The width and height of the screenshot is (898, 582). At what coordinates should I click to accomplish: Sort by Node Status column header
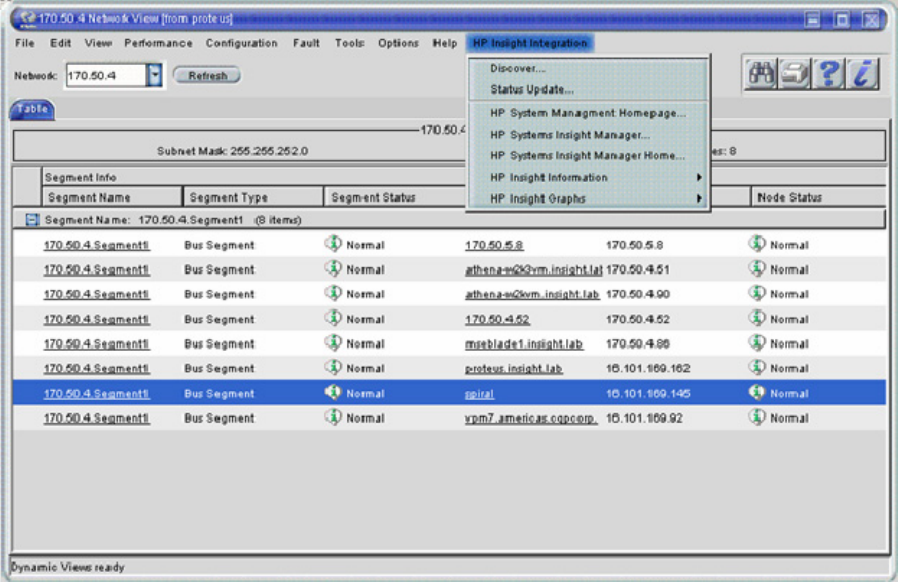point(818,197)
